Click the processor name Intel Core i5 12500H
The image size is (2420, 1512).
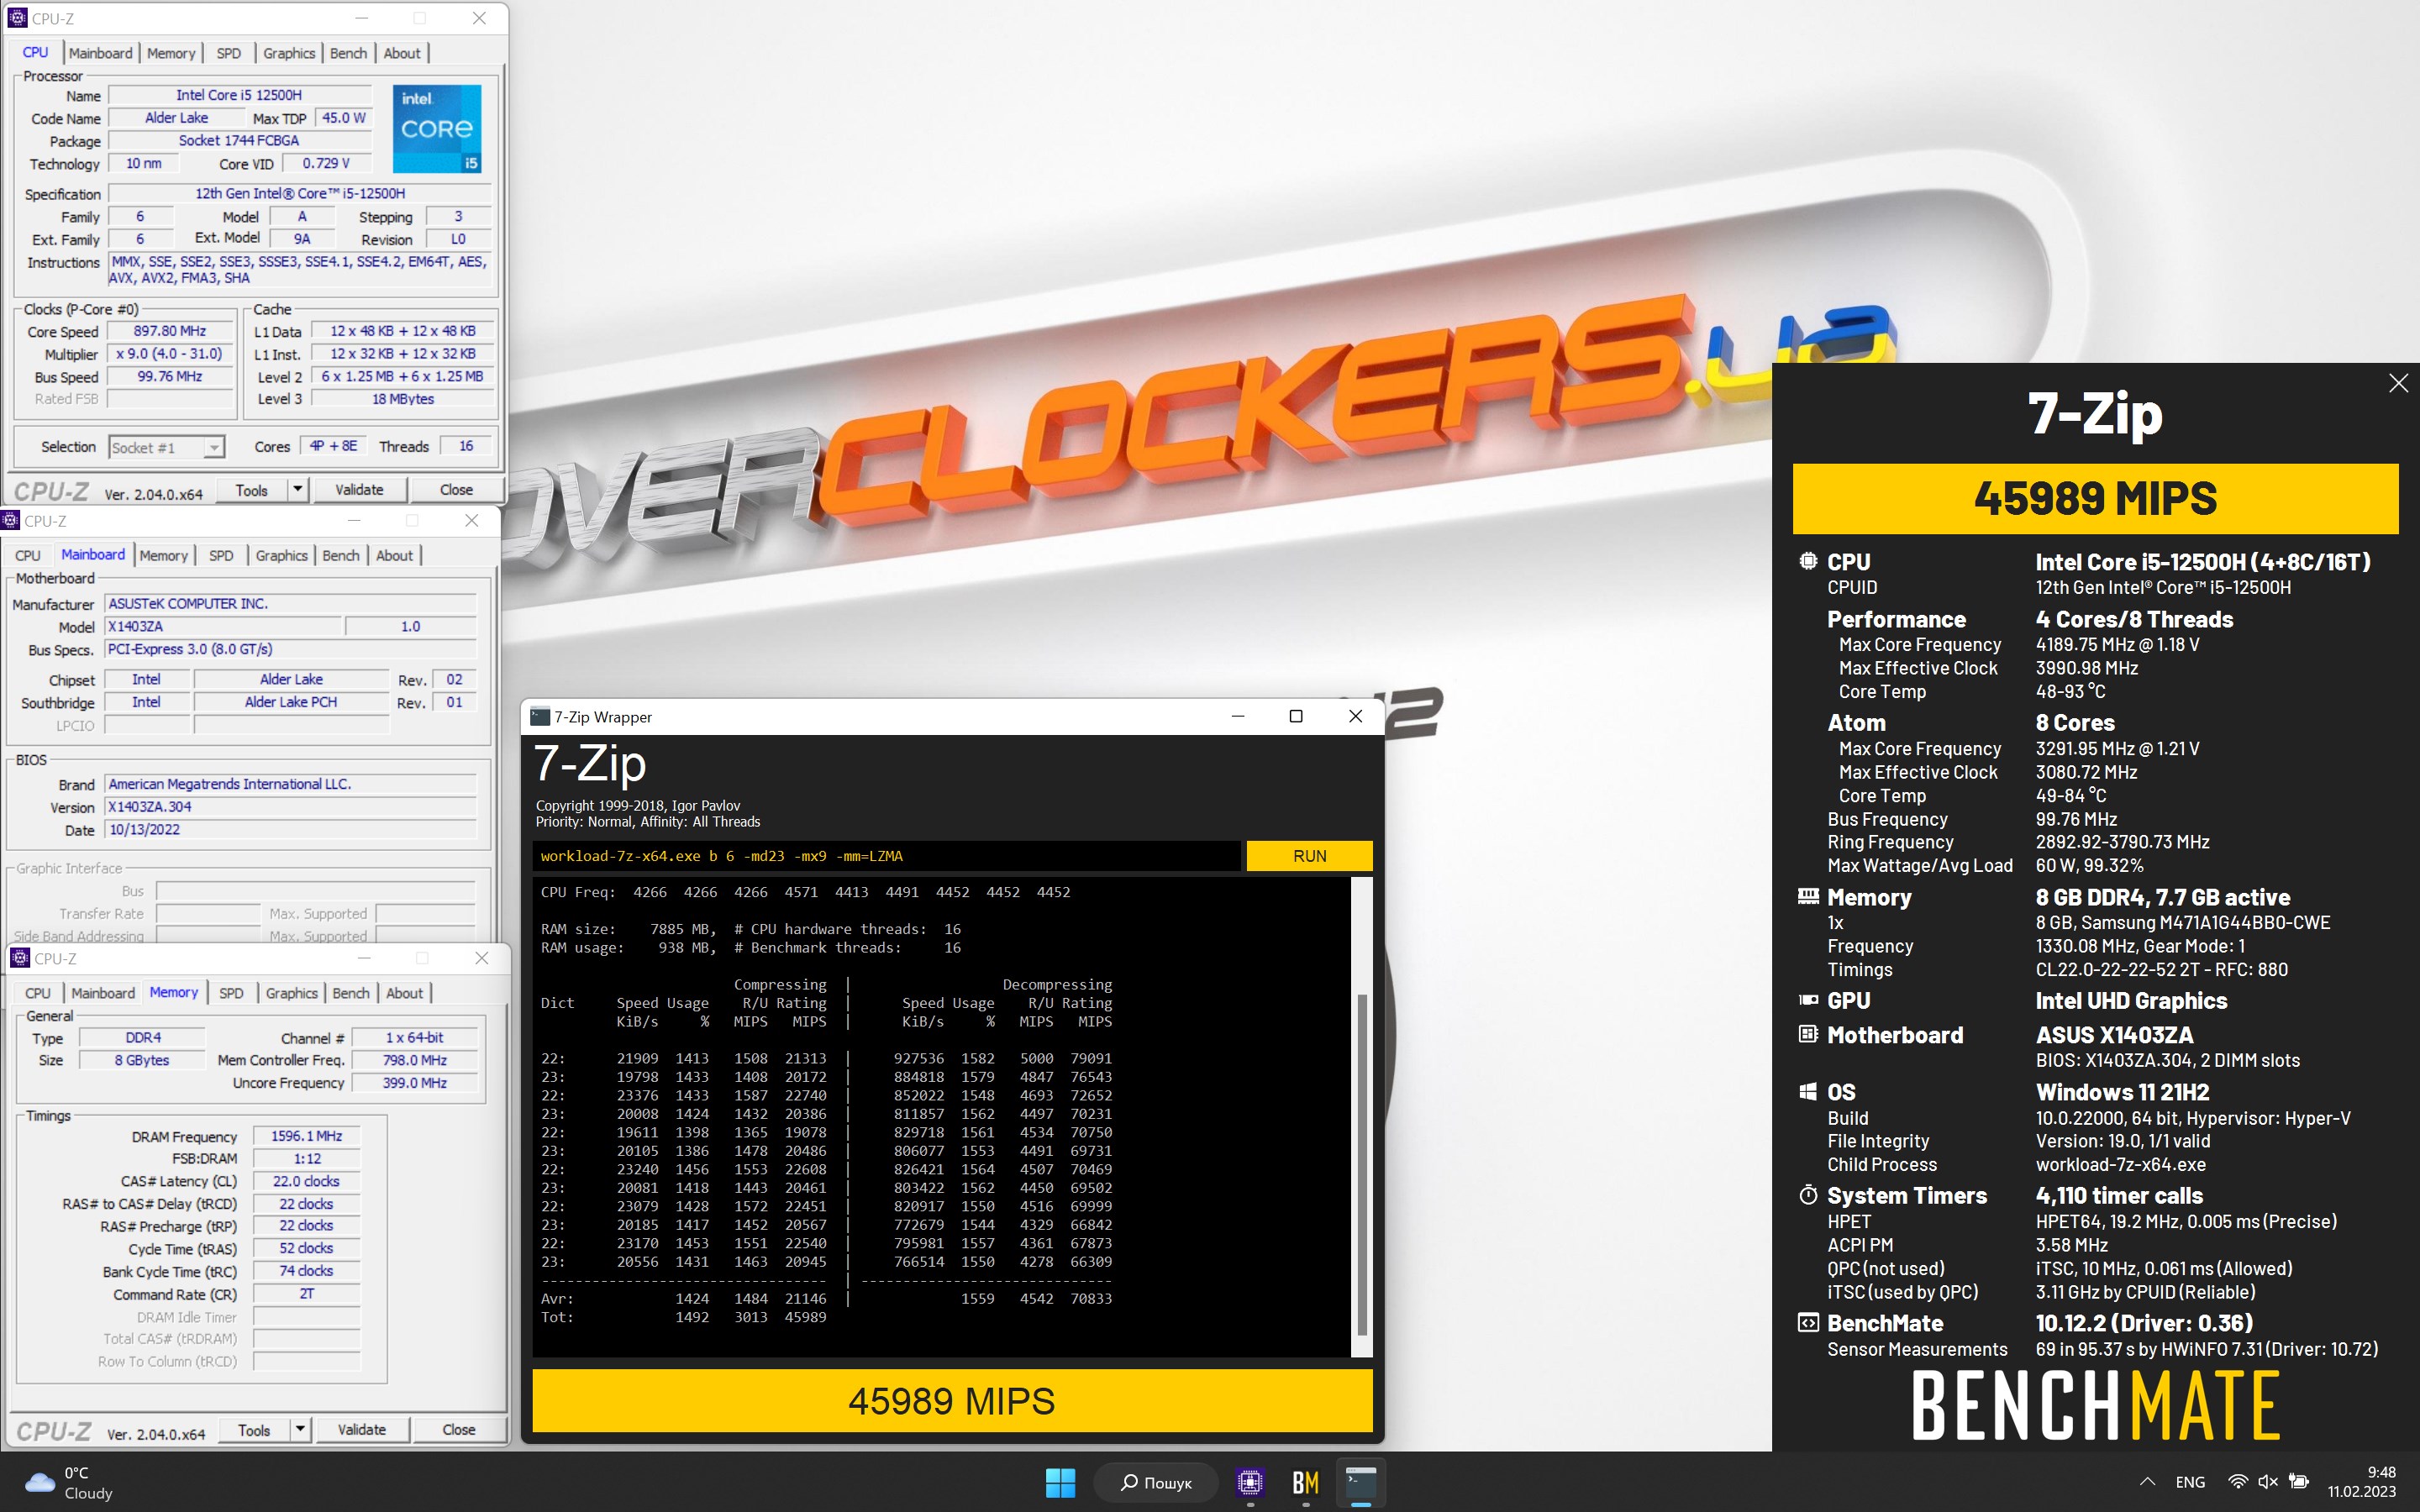click(239, 95)
